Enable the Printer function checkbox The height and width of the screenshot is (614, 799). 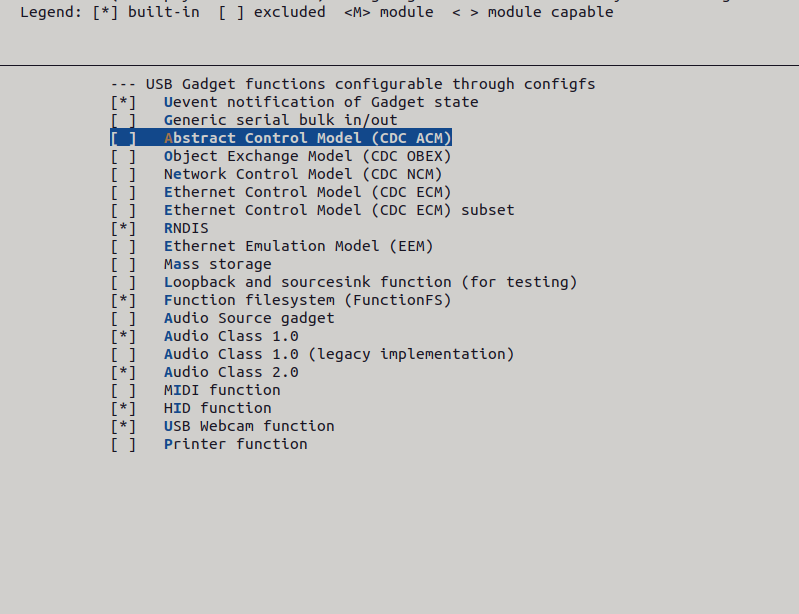click(123, 444)
